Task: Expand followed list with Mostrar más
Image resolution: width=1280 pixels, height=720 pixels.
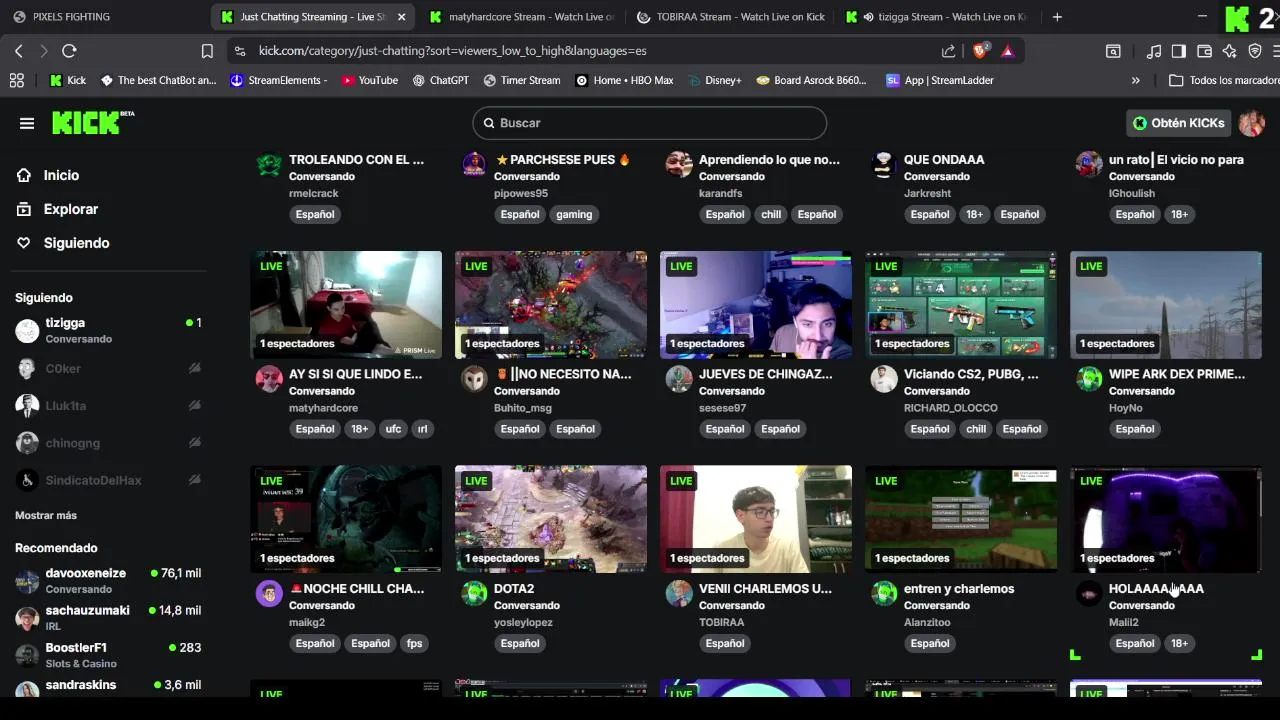Action: (x=46, y=515)
